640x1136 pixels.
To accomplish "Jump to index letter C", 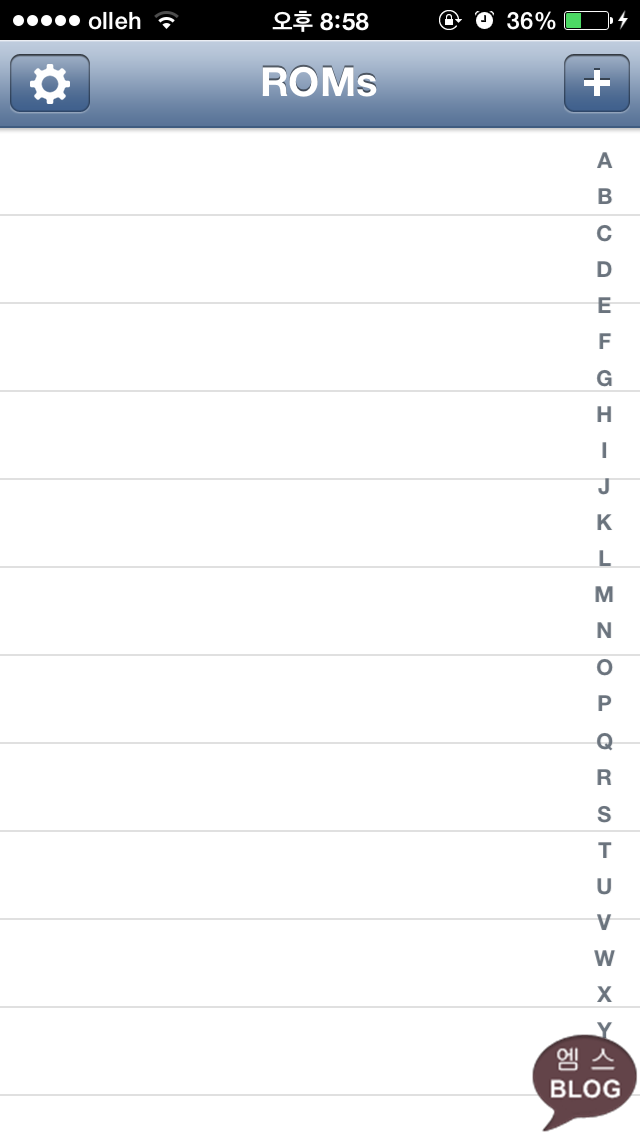I will (604, 233).
